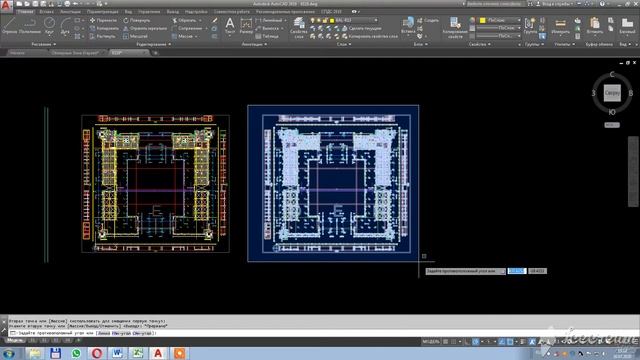640x360 pixels.
Task: Select the Polyline (Полилиния) tool
Action: (29, 26)
